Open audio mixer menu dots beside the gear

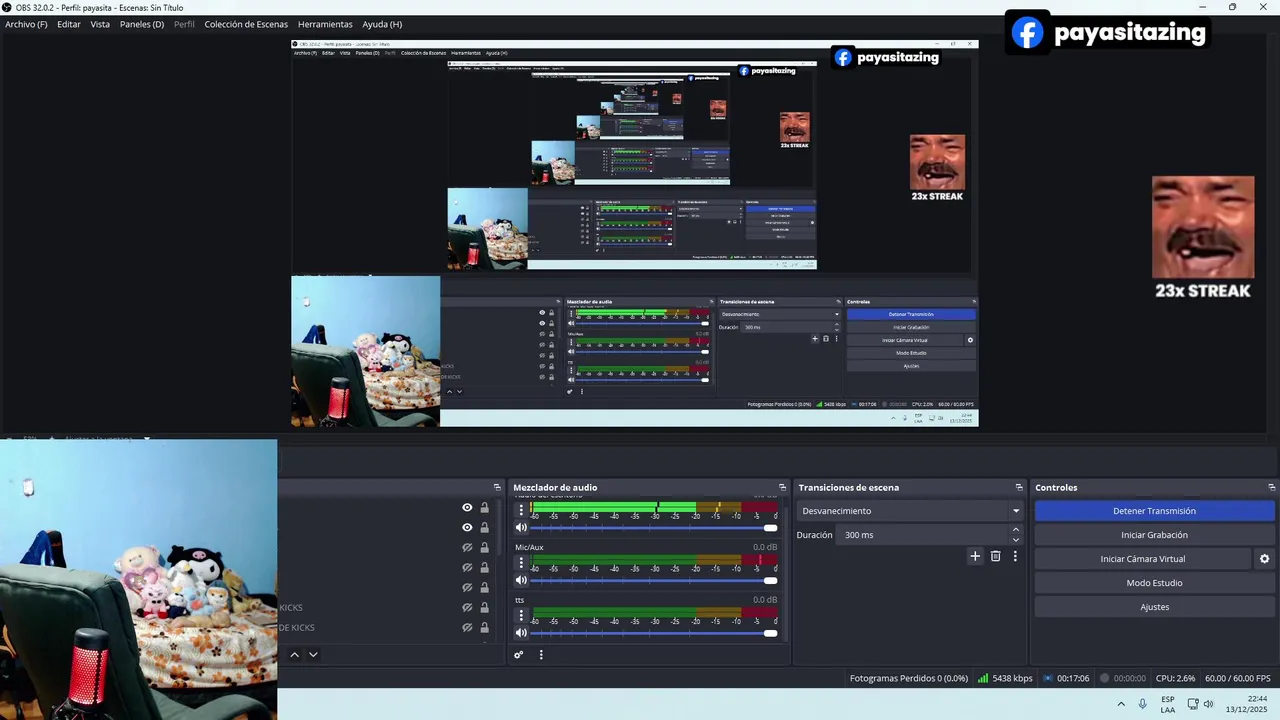coord(541,655)
